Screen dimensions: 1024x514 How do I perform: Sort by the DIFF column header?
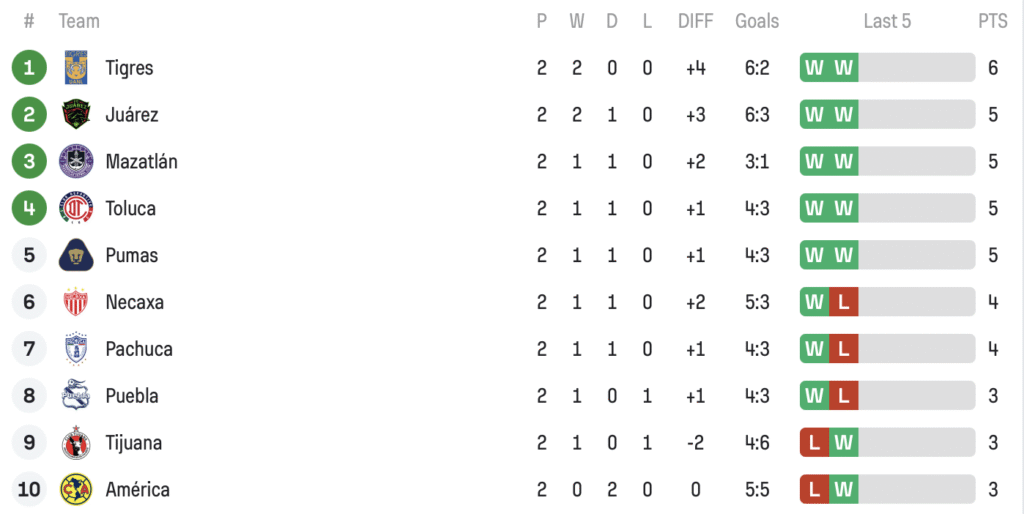pos(696,21)
